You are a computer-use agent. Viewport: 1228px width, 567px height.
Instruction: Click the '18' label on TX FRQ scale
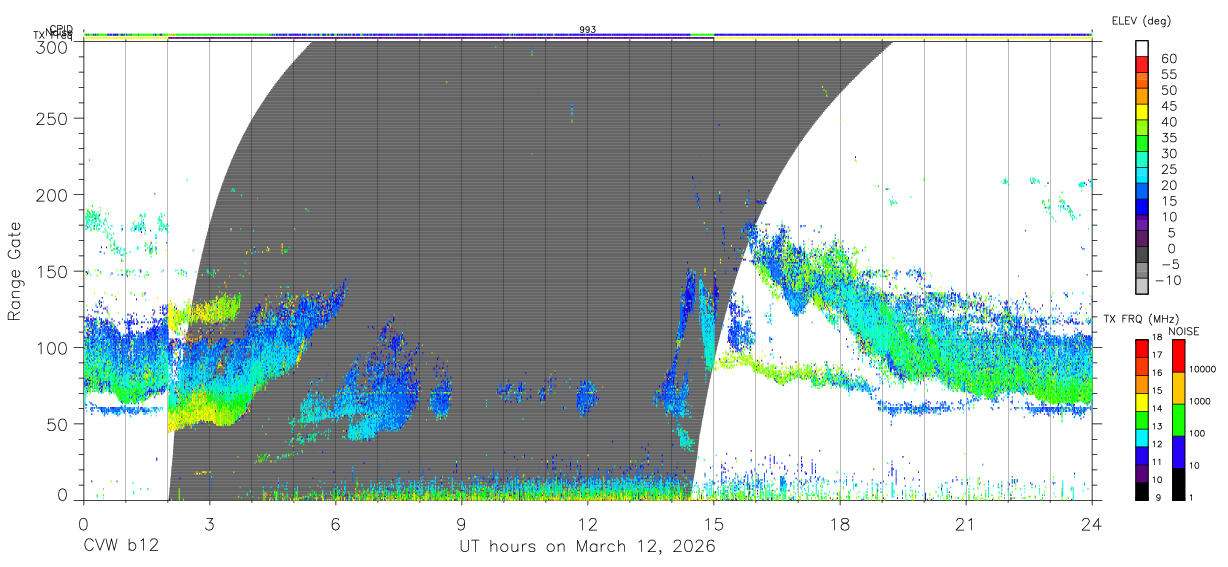click(1158, 339)
